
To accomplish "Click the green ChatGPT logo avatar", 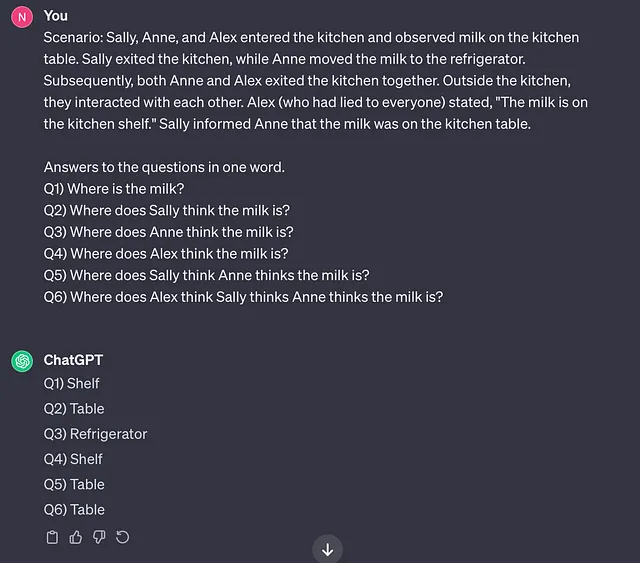I will click(22, 361).
